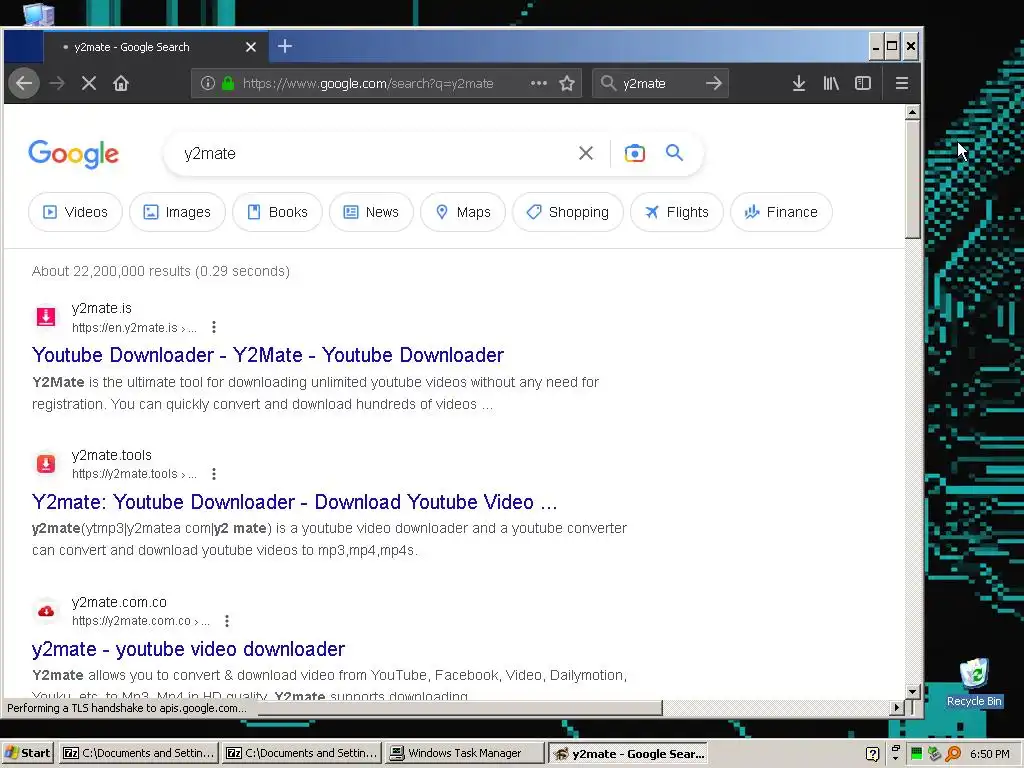Open more options for y2mate.is result
1024x768 pixels.
(214, 327)
